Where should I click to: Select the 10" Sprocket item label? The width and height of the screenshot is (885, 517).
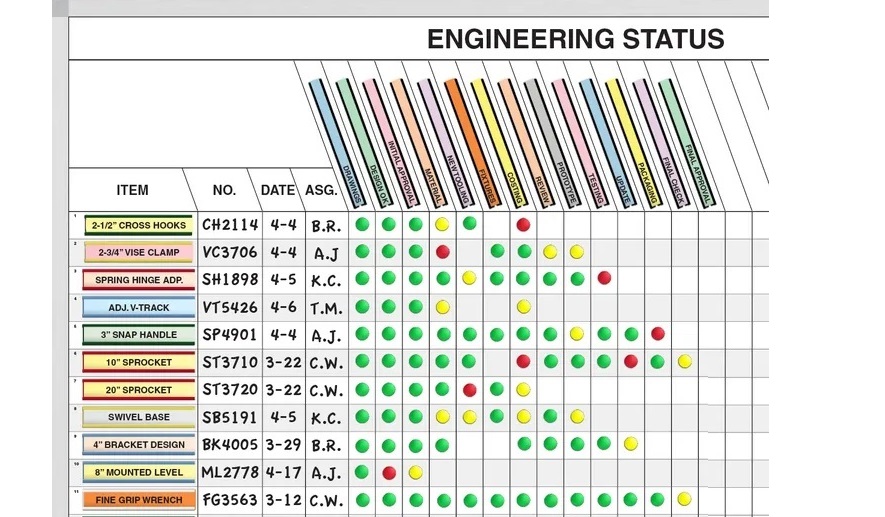139,362
